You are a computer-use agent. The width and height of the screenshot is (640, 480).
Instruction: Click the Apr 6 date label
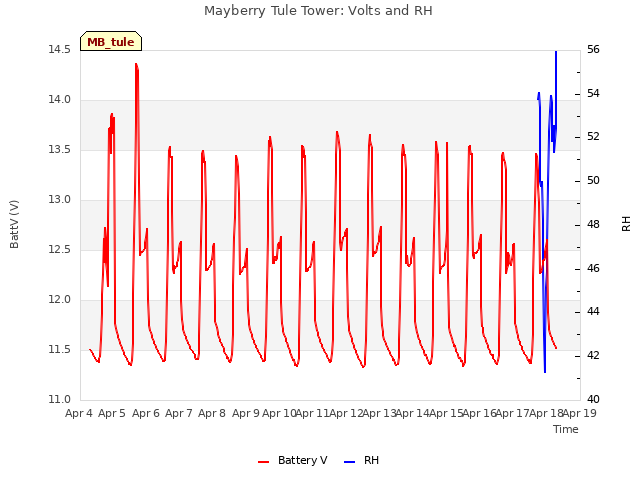[146, 413]
